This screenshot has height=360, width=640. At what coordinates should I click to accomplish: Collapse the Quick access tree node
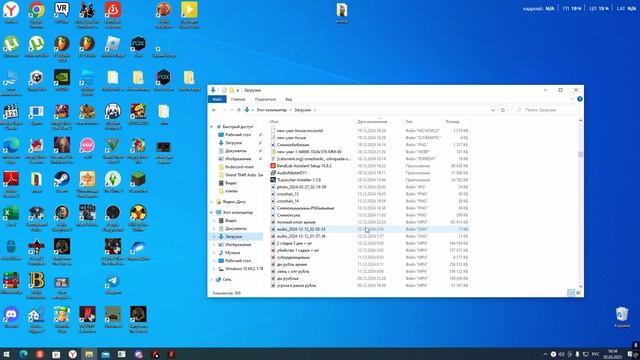tap(211, 127)
